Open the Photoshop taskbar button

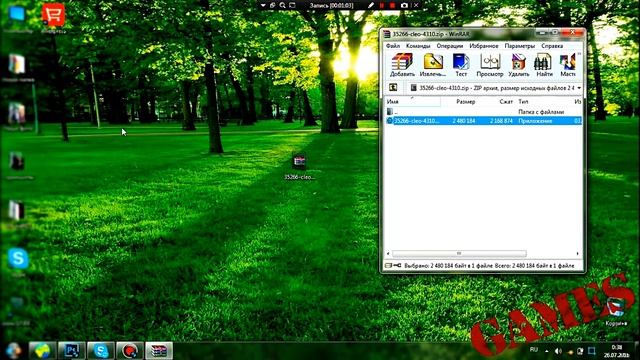tap(71, 351)
